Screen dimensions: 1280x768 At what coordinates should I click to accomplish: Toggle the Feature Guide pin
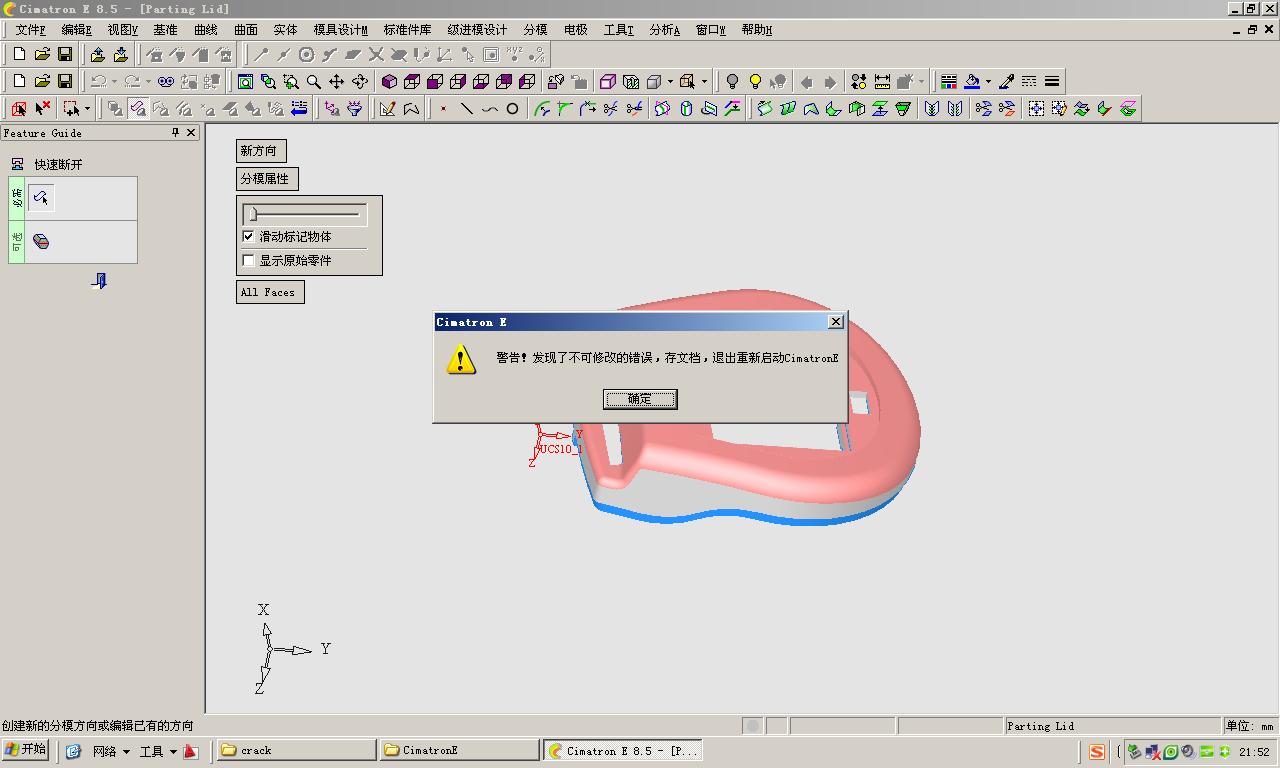pos(175,132)
